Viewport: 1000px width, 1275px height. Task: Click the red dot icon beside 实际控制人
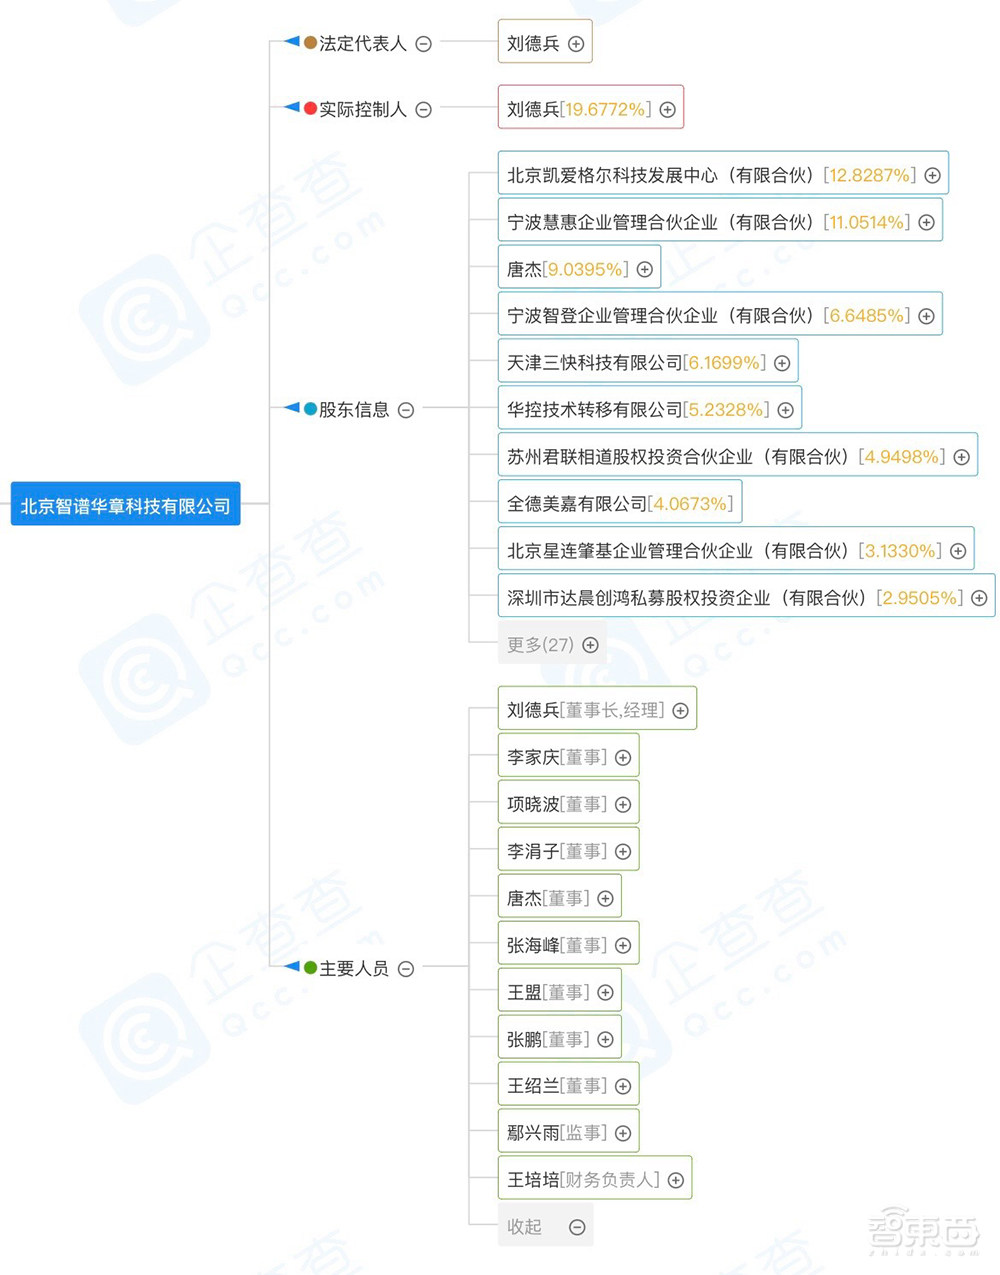(x=309, y=108)
